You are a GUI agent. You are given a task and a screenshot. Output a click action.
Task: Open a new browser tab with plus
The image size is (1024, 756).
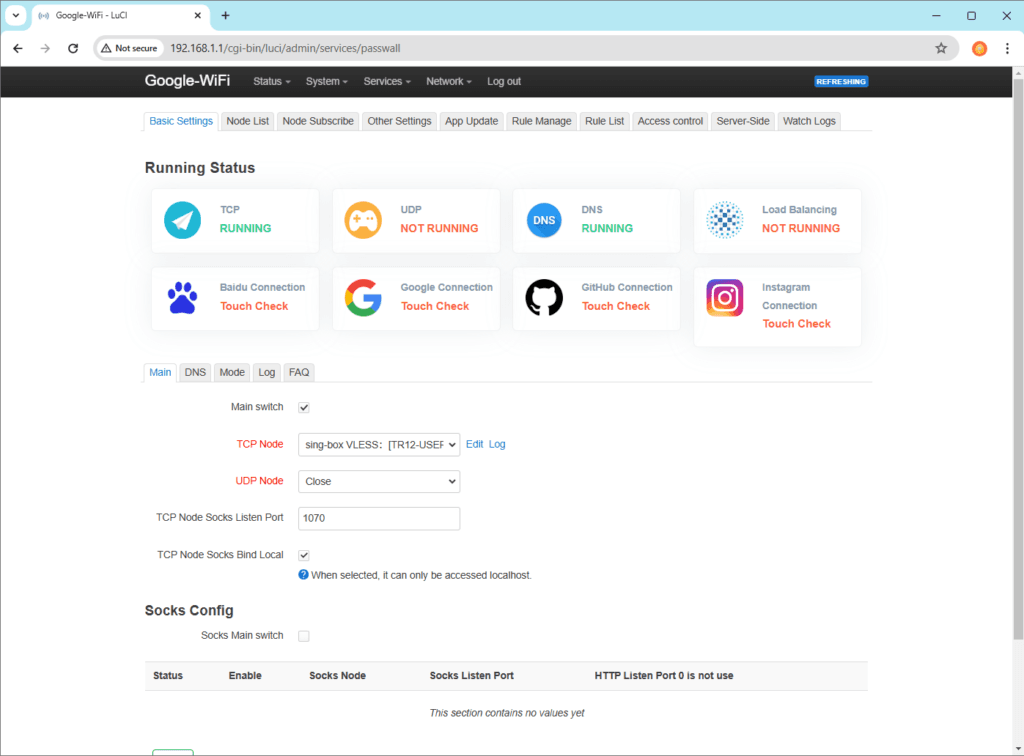click(225, 15)
